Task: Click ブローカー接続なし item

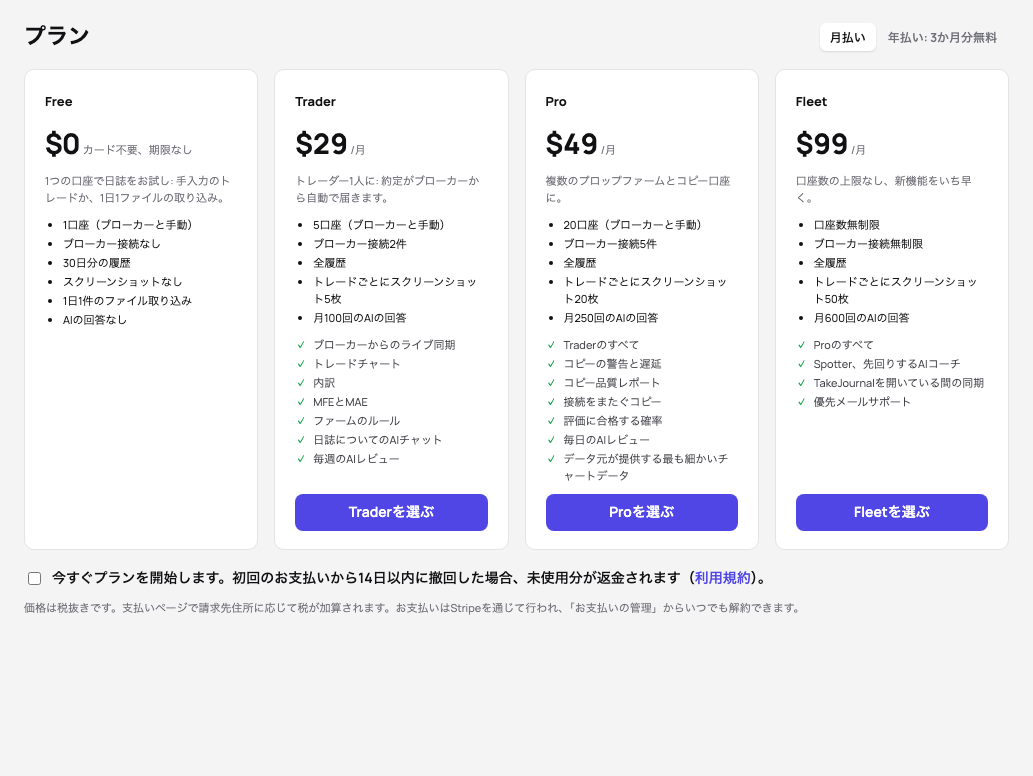Action: [x=111, y=244]
